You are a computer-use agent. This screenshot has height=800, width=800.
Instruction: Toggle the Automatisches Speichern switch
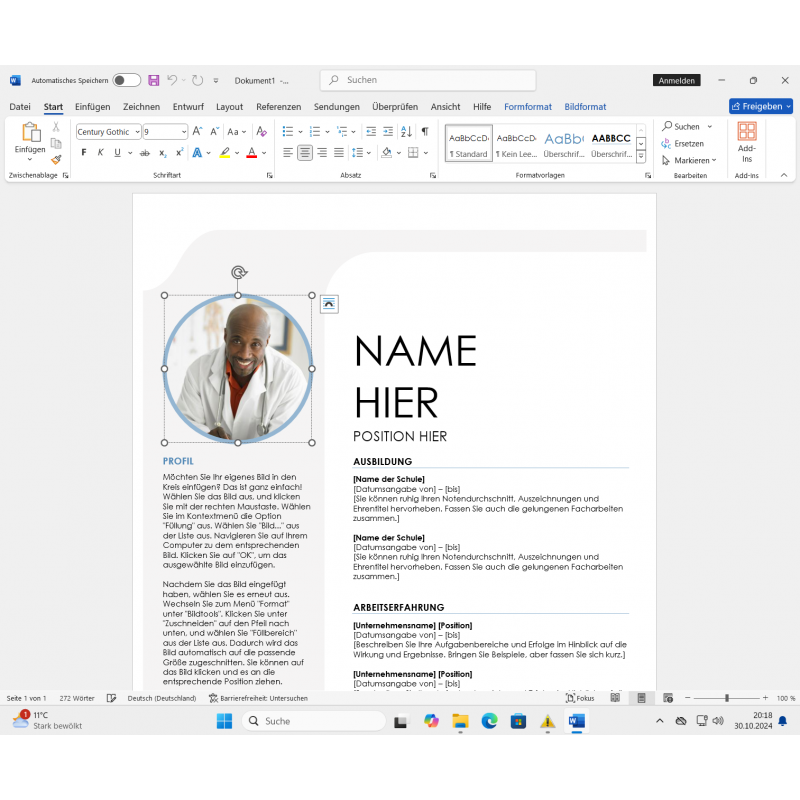pyautogui.click(x=126, y=80)
